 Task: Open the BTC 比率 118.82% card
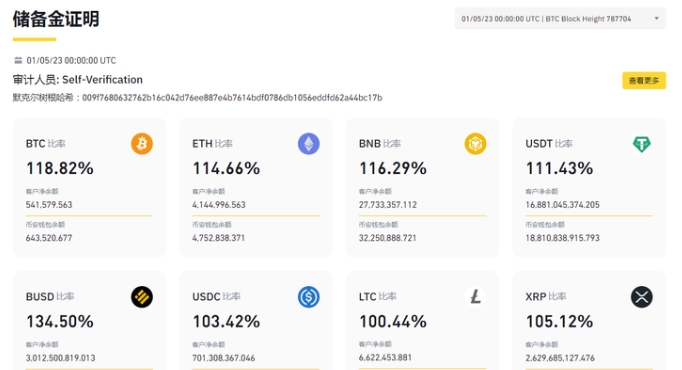pyautogui.click(x=89, y=187)
